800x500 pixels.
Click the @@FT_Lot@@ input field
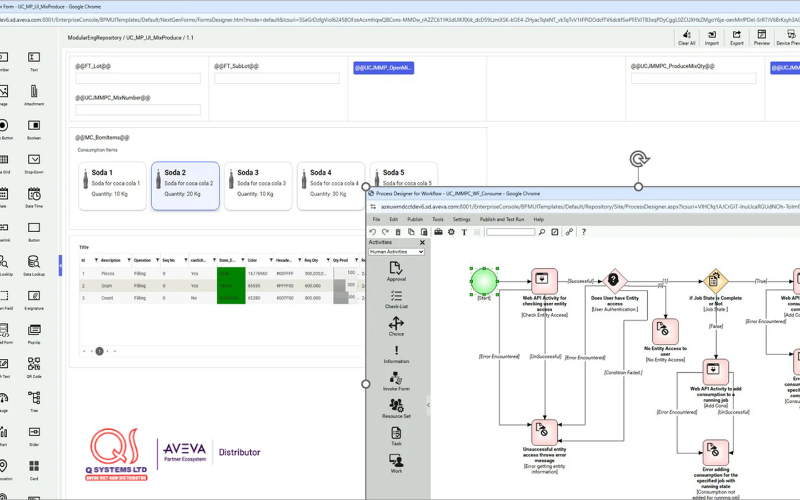coord(138,78)
